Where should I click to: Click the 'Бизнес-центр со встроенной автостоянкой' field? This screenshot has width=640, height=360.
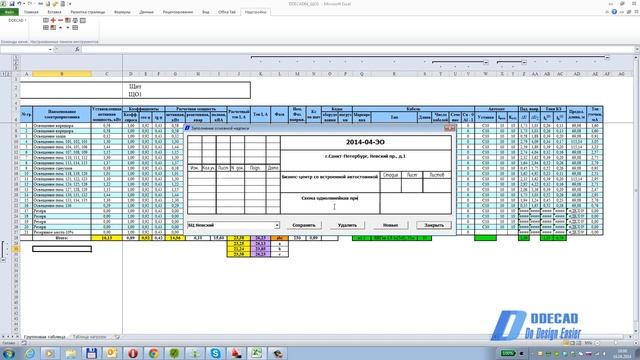point(330,182)
